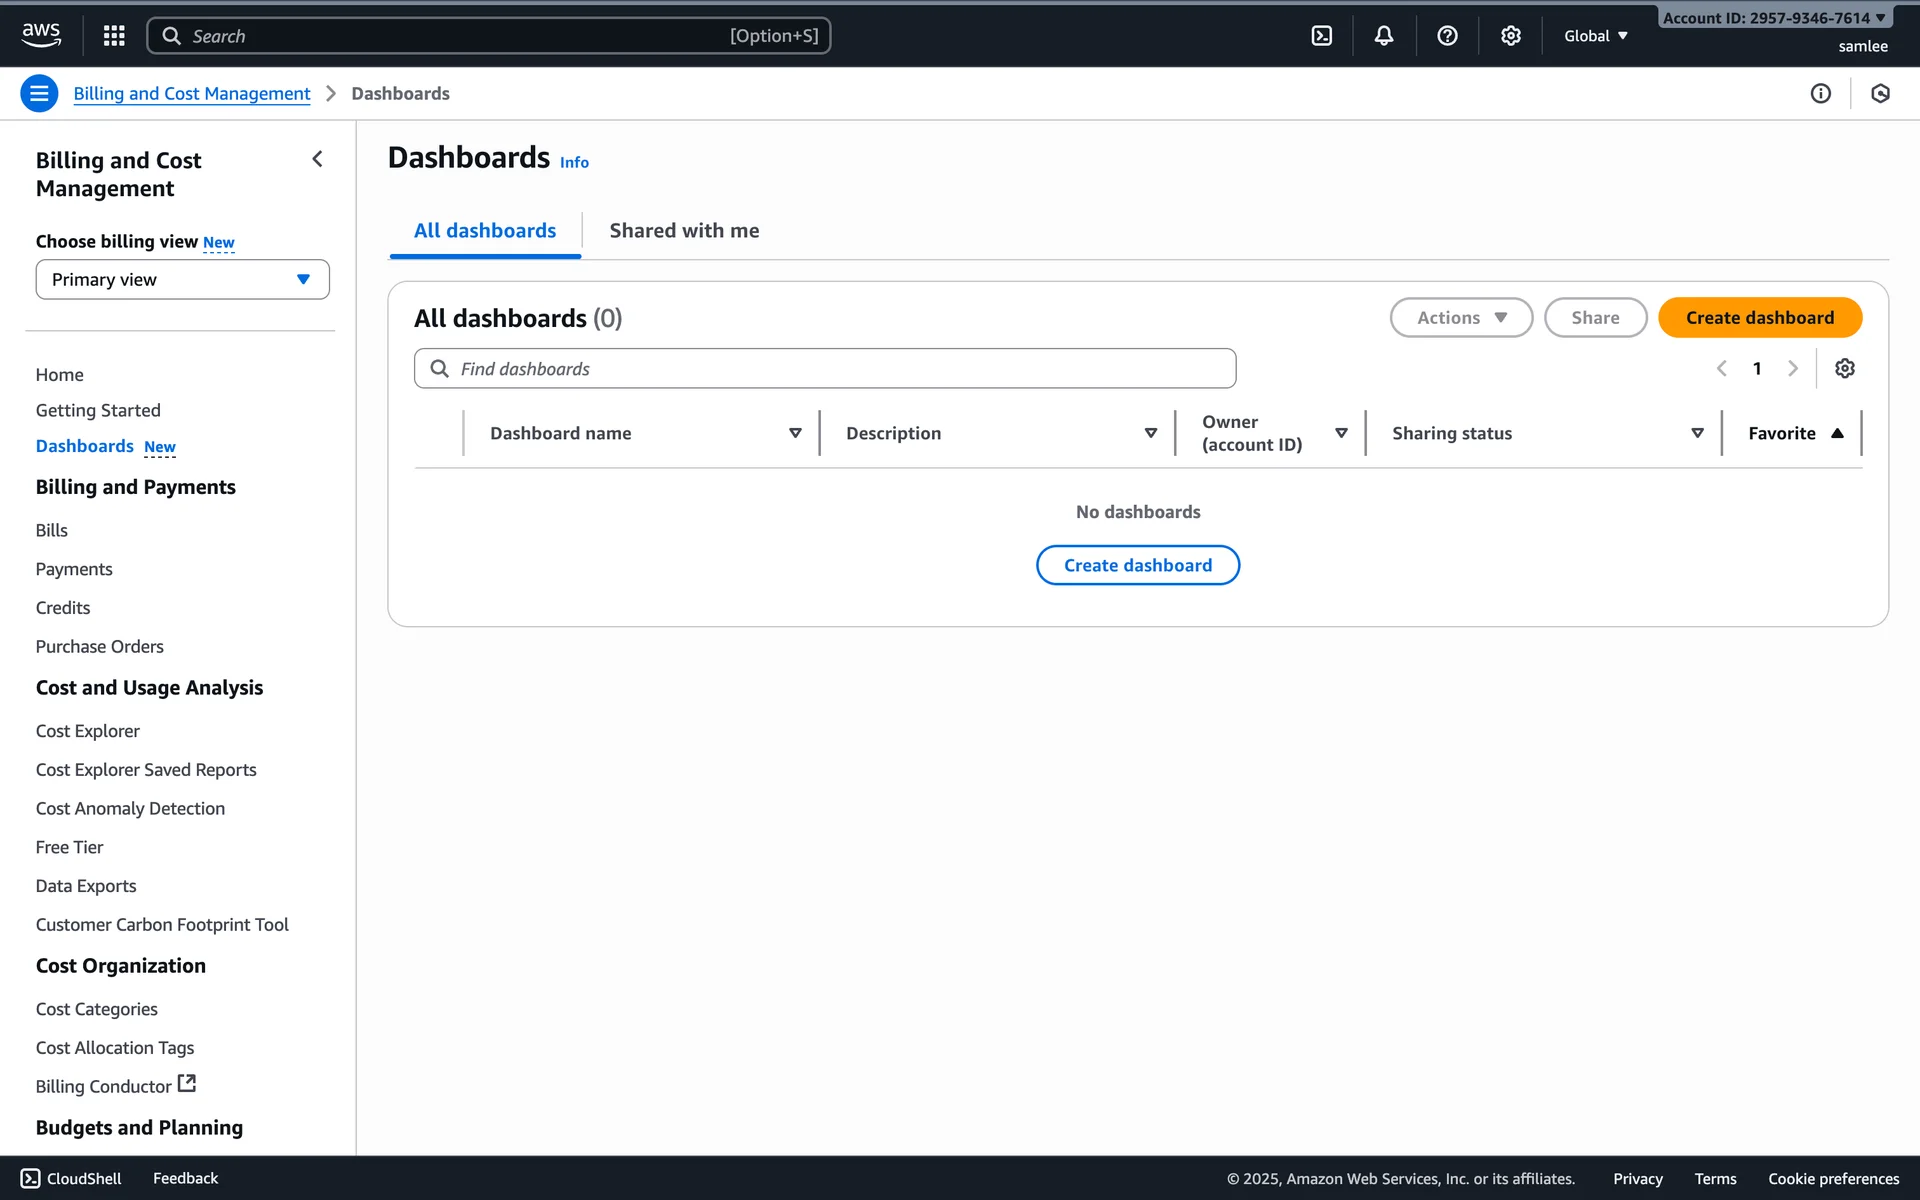Expand the Primary view billing dropdown
This screenshot has height=1200, width=1920.
[x=182, y=280]
